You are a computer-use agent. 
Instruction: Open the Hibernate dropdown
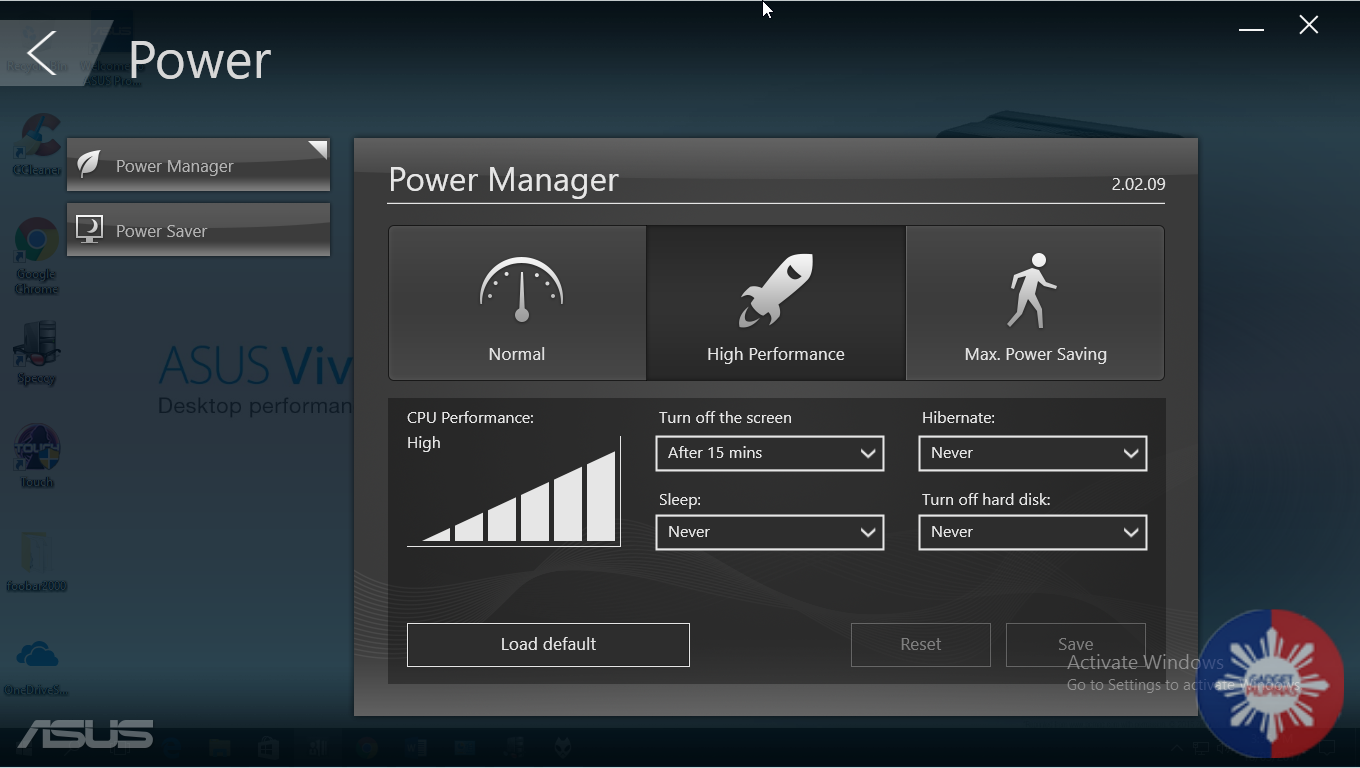pos(1033,453)
